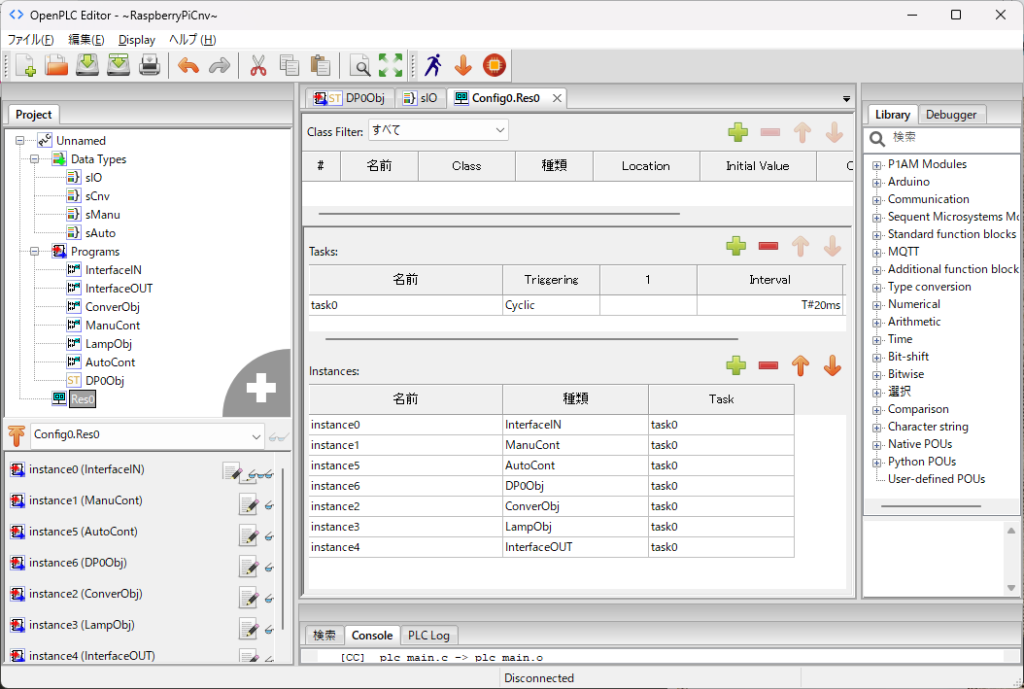Switch to the 検索 bottom tab
The image size is (1024, 689).
click(325, 635)
